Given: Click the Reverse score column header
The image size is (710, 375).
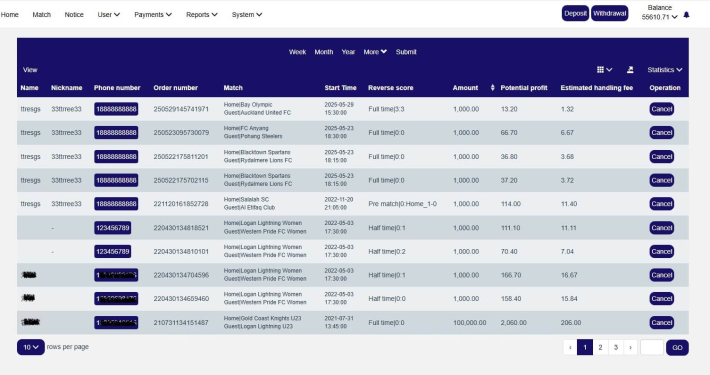Looking at the screenshot, I should click(391, 88).
